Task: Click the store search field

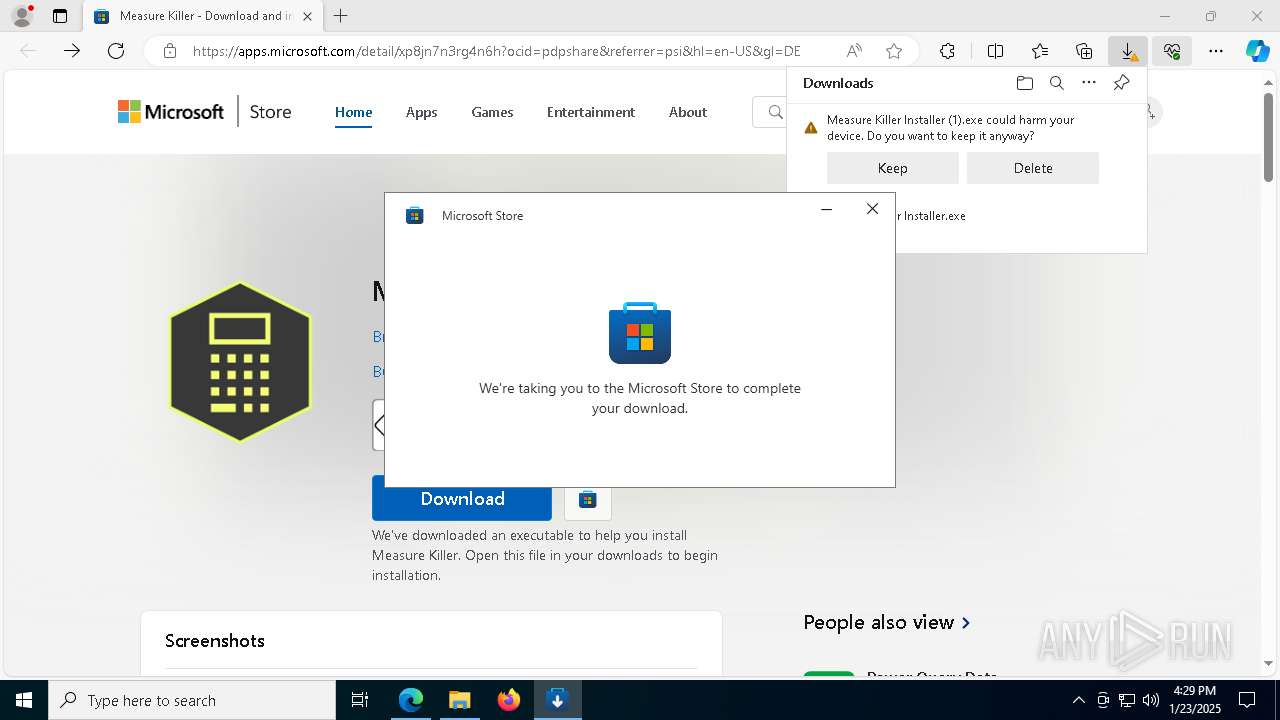Action: (770, 112)
